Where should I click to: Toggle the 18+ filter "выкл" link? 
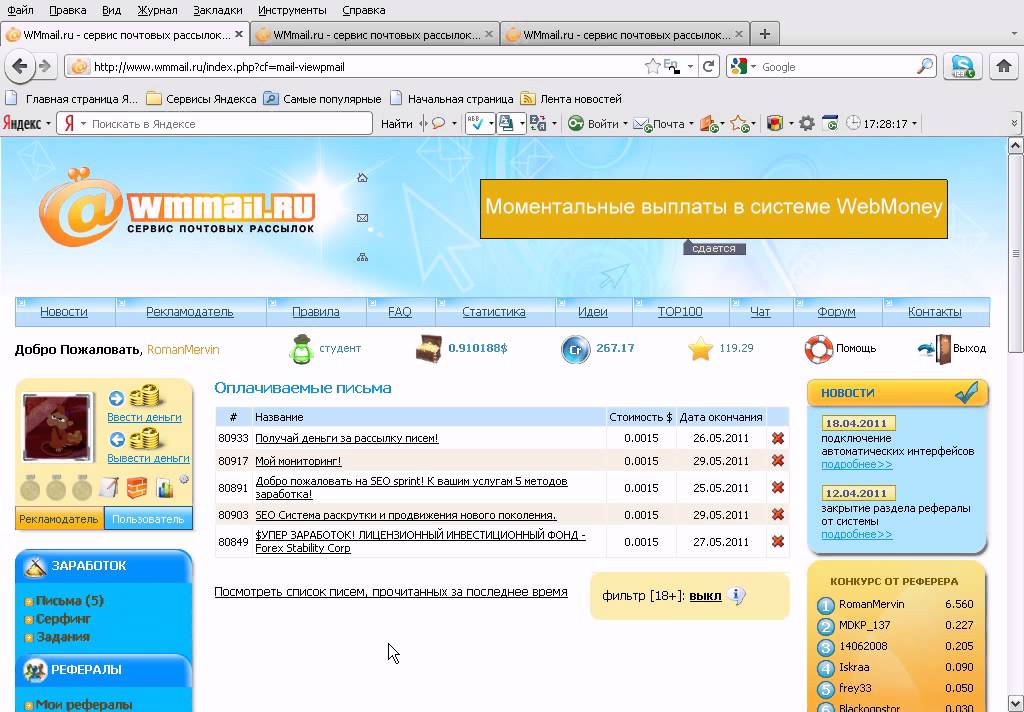coord(705,596)
